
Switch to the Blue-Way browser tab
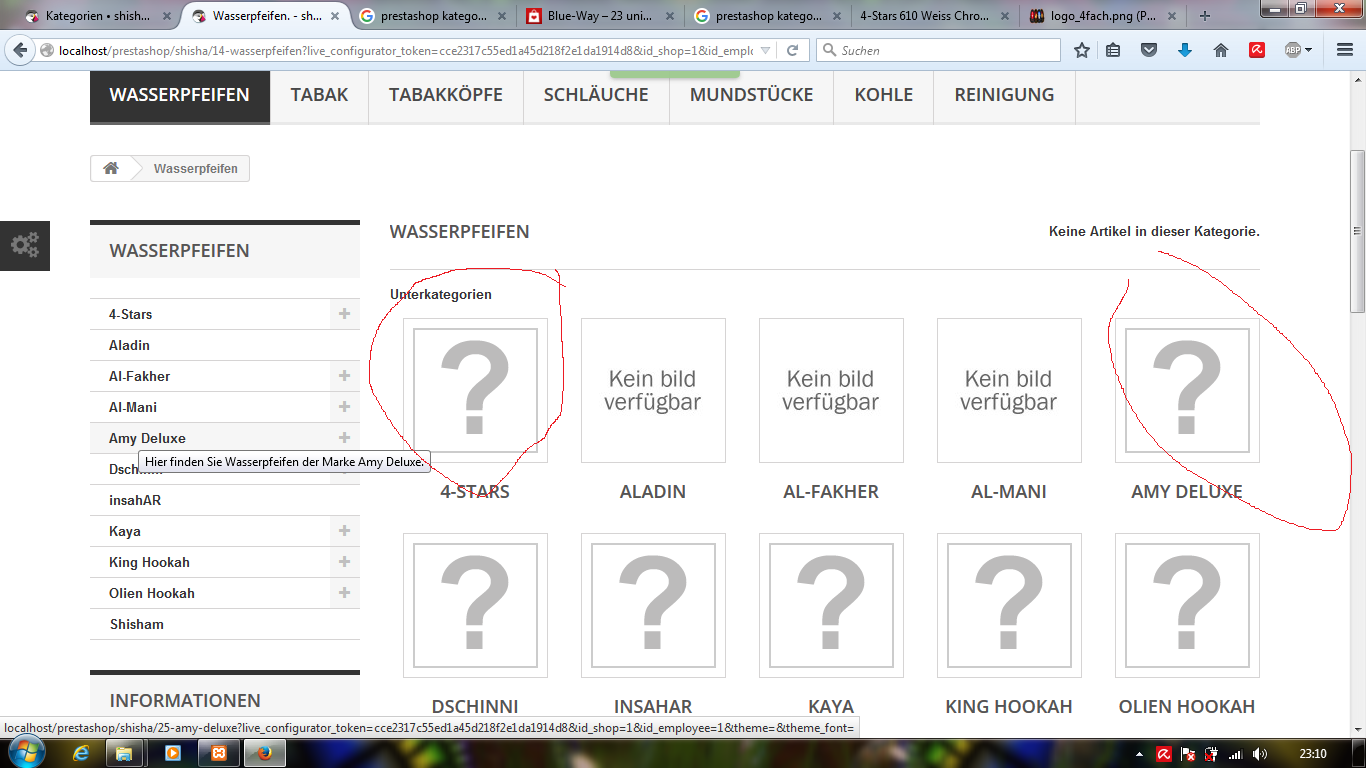coord(600,16)
